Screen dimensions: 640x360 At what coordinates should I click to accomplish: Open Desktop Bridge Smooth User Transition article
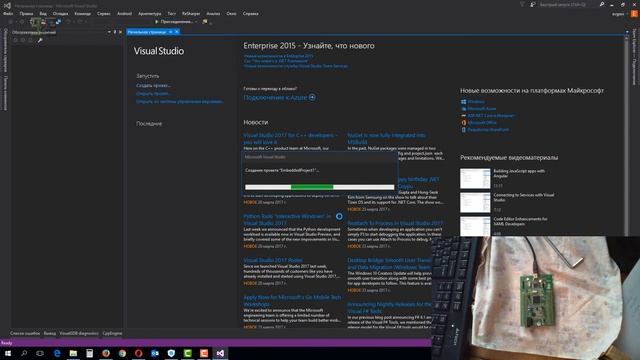[389, 264]
